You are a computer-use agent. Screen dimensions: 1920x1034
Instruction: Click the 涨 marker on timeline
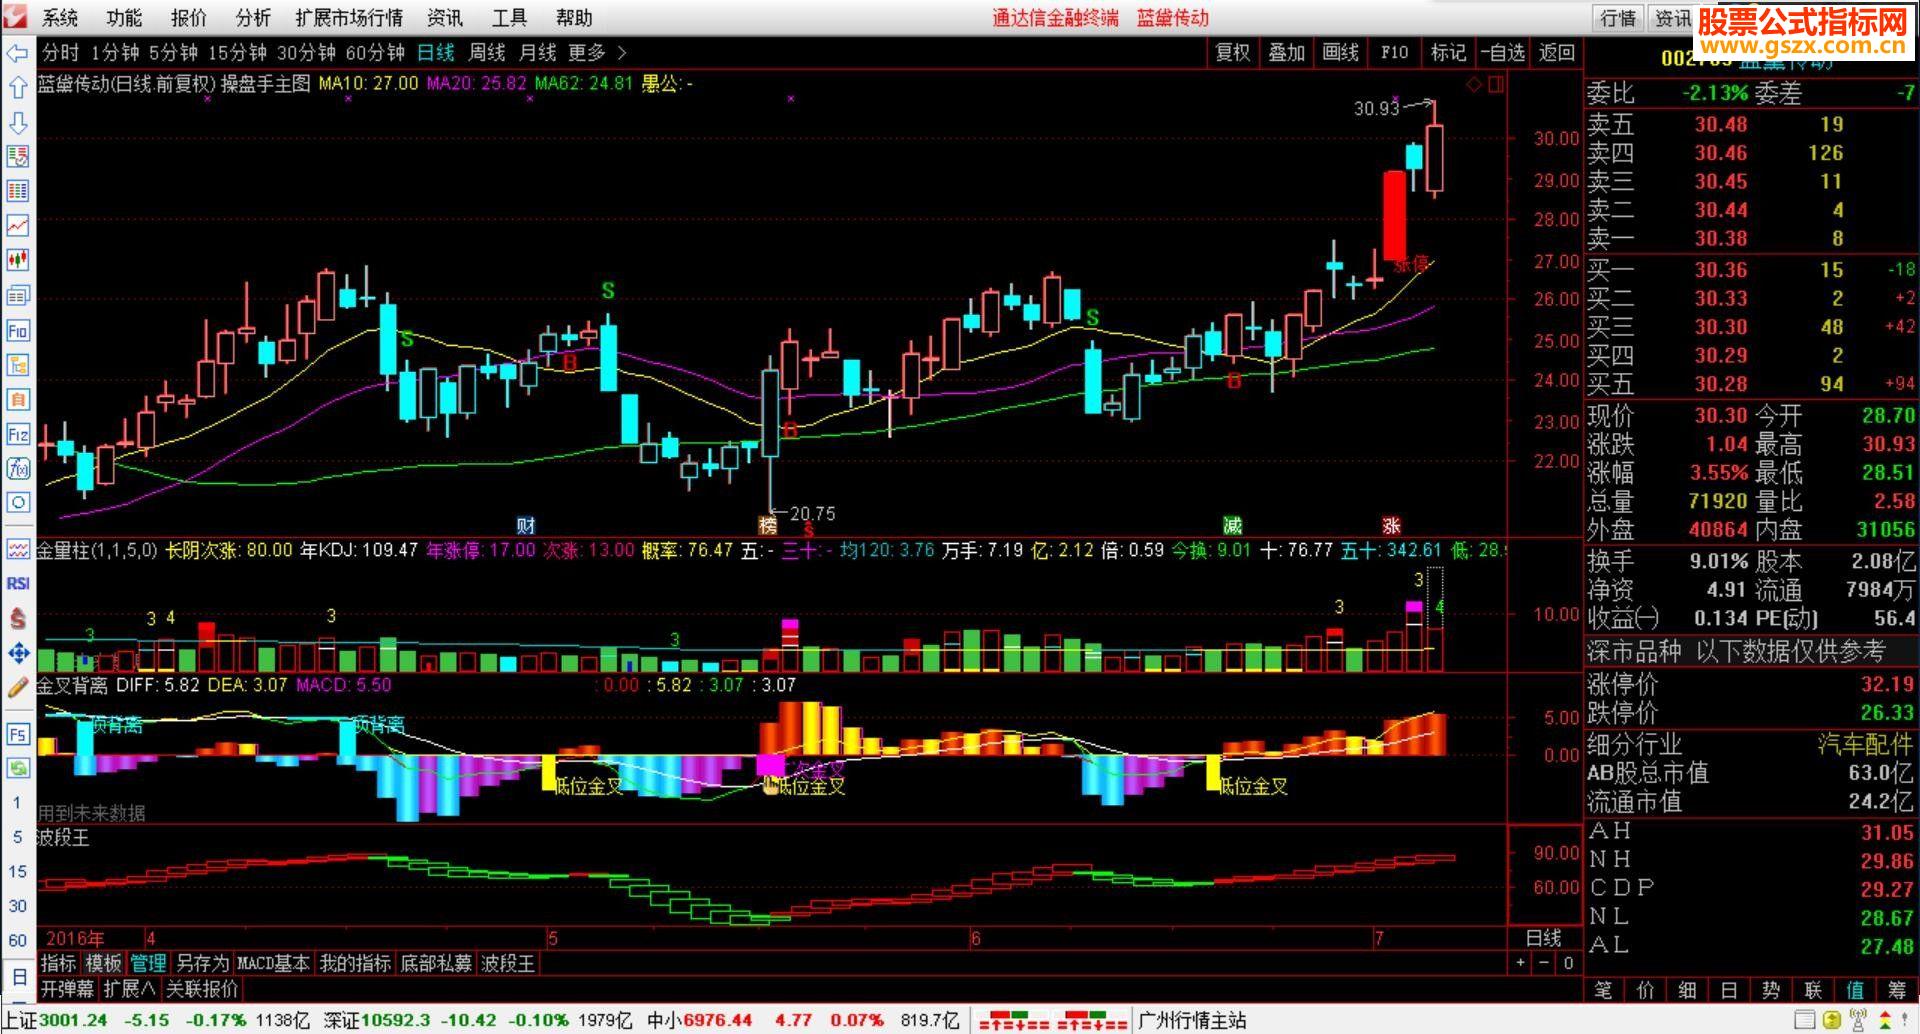pos(1391,525)
